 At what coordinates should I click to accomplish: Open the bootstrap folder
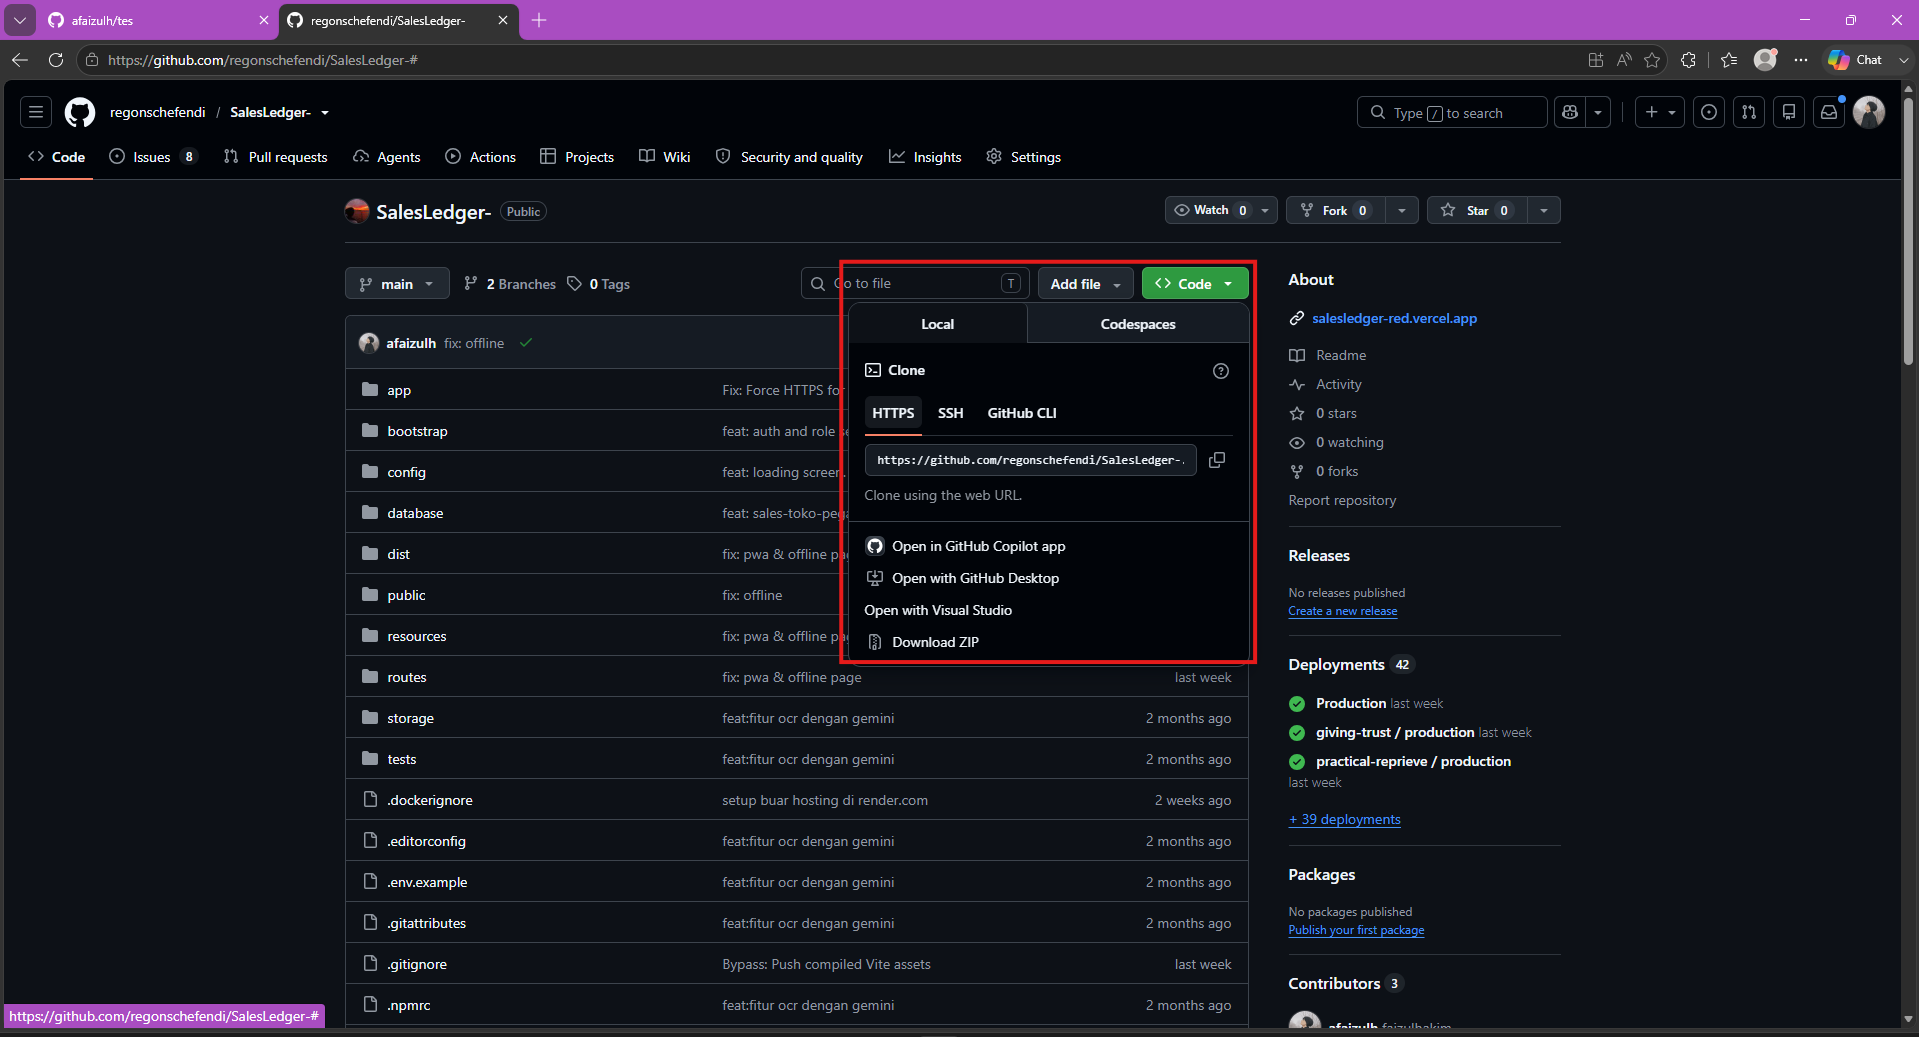[x=417, y=431]
